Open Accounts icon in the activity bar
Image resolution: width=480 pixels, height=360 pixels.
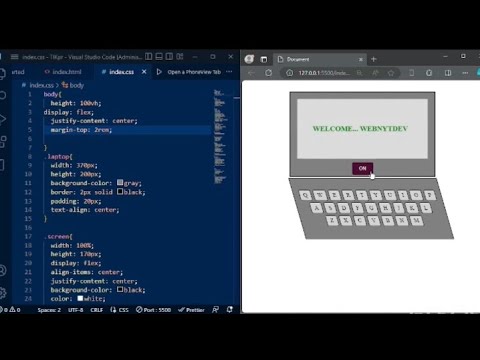coord(3,270)
